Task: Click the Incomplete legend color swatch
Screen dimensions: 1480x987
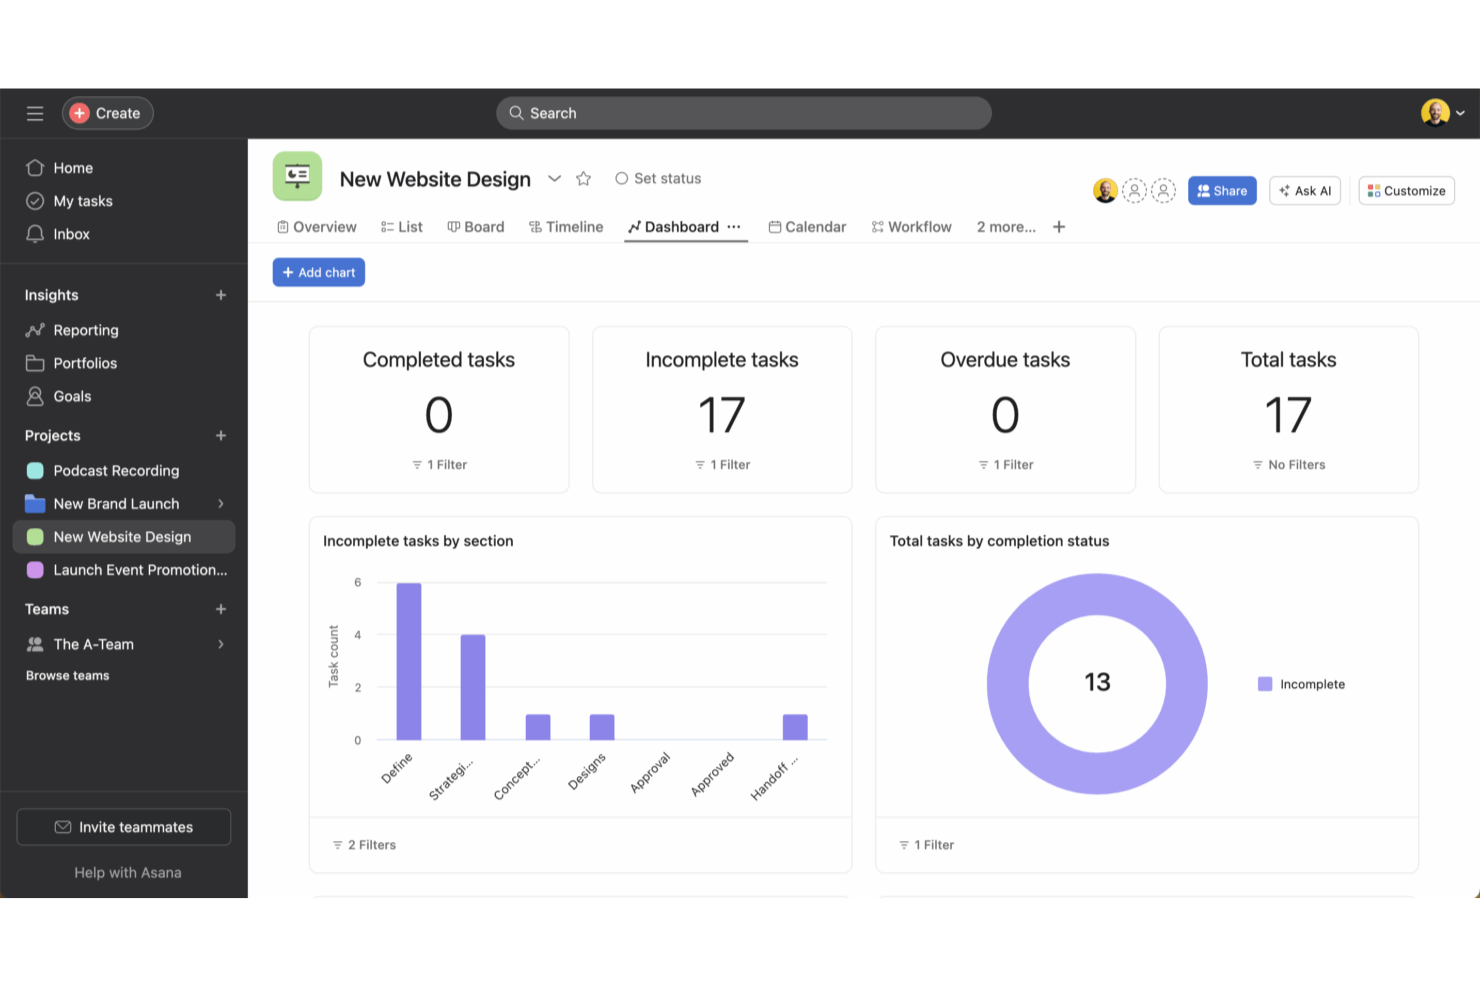Action: point(1265,683)
